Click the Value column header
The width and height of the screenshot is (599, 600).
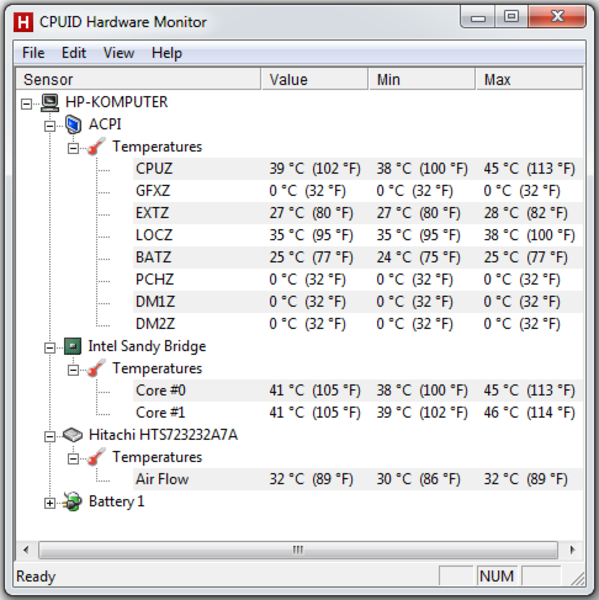[315, 80]
